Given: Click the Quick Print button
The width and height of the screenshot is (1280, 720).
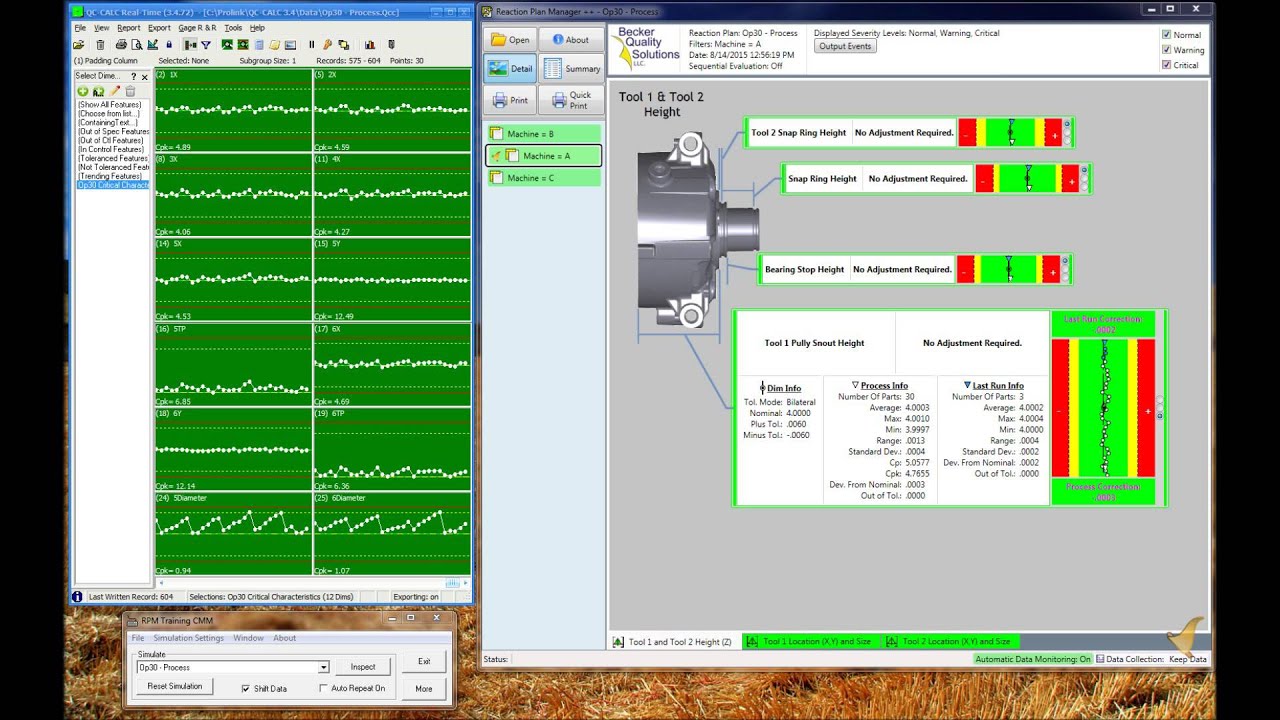Looking at the screenshot, I should coord(571,100).
